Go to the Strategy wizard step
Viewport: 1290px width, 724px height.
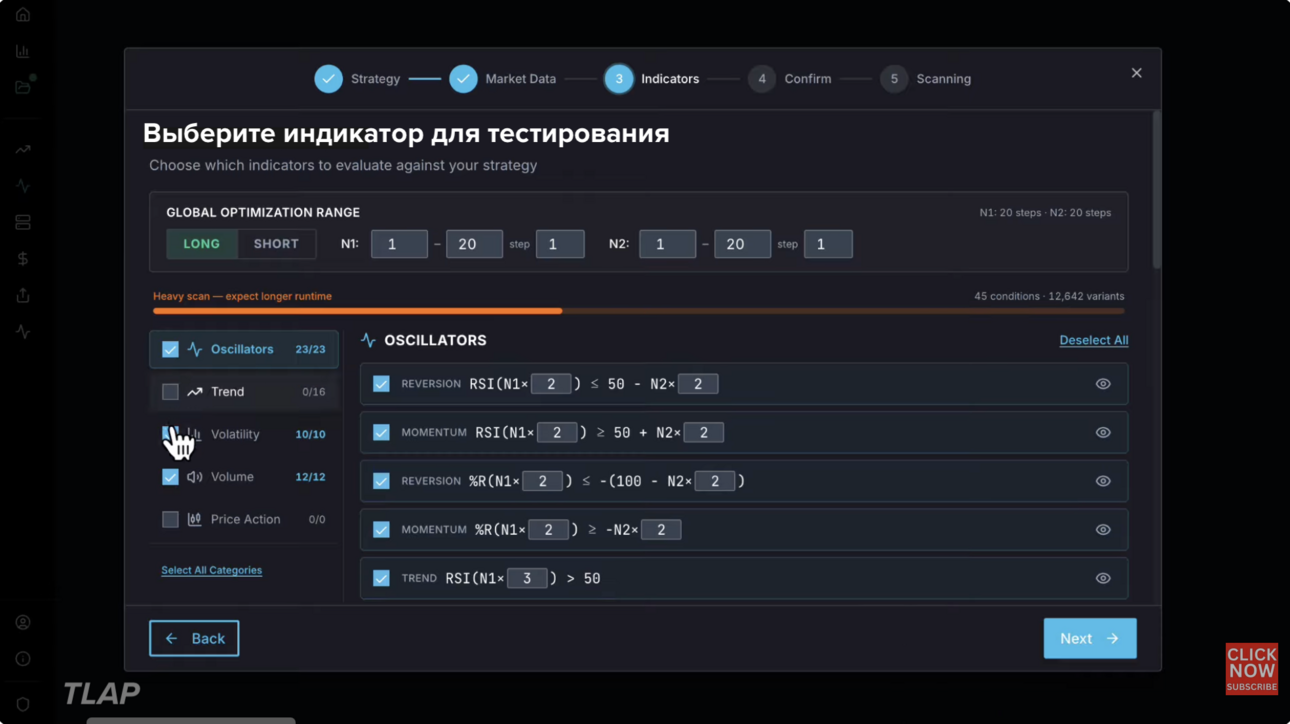(x=357, y=79)
